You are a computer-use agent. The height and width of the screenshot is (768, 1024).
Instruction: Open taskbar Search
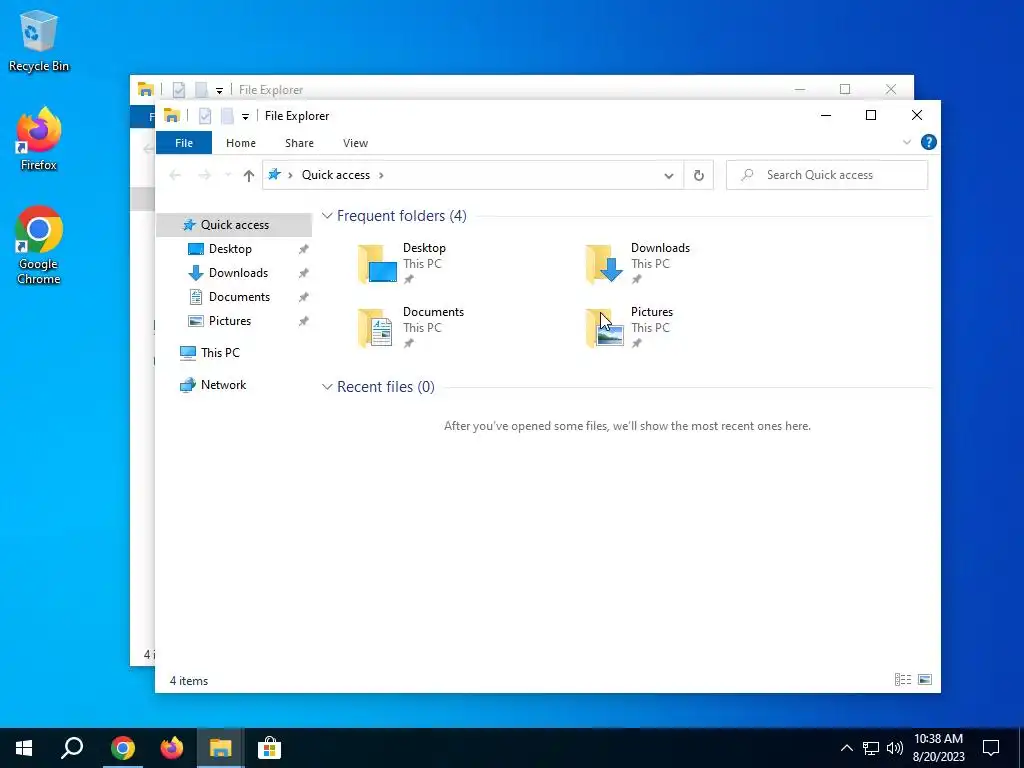72,748
